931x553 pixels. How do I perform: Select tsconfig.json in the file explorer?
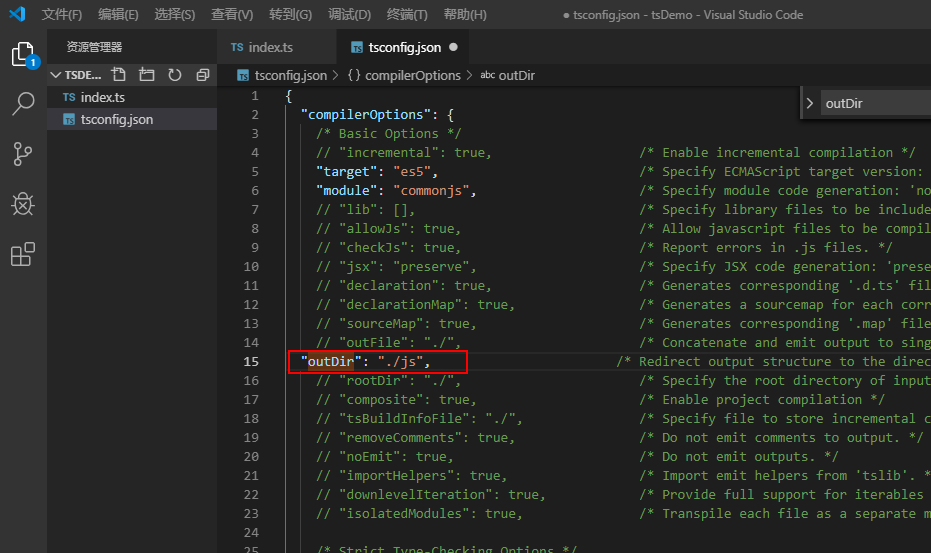[132, 119]
